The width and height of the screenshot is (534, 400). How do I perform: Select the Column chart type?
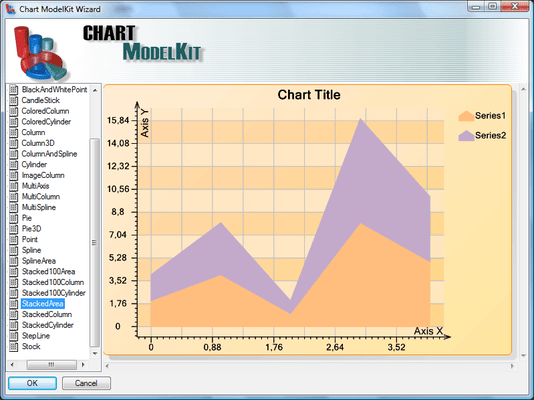click(x=33, y=132)
